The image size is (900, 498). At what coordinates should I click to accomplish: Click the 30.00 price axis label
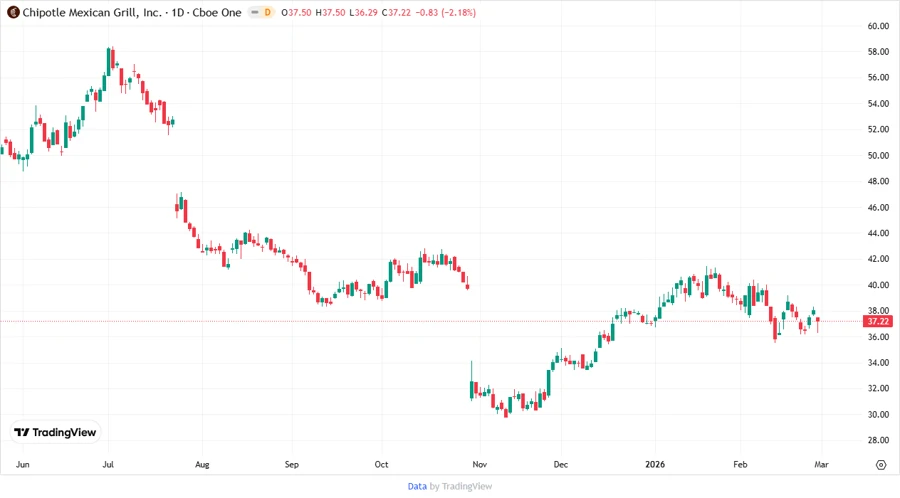878,414
